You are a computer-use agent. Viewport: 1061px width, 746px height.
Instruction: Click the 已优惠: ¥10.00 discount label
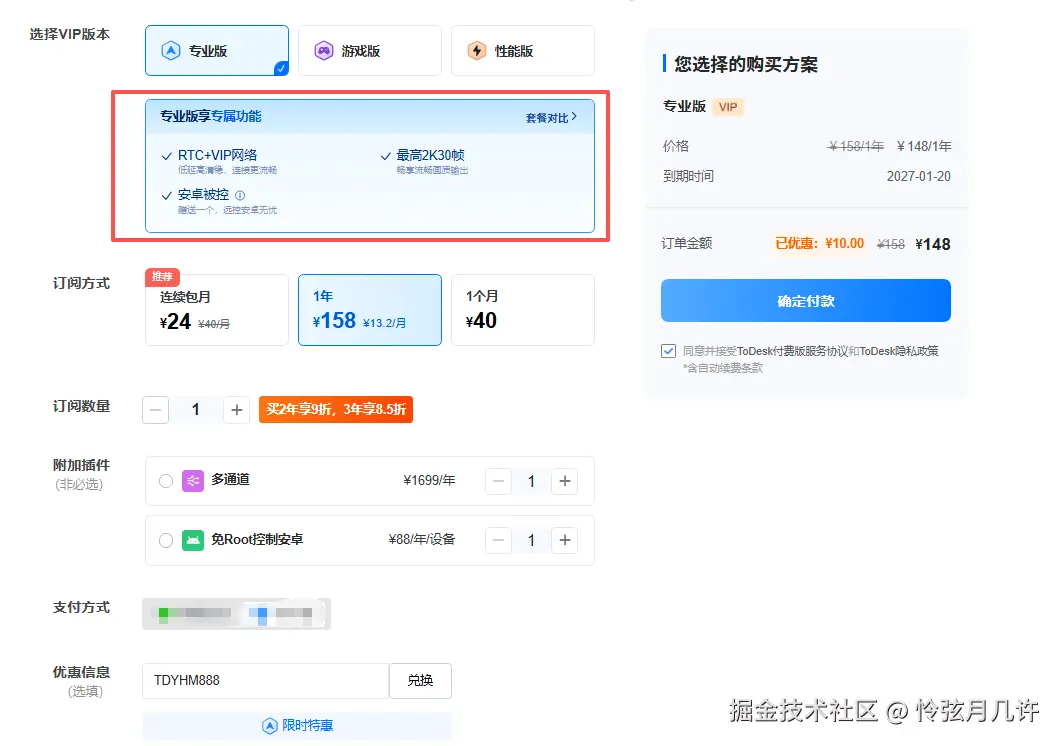[819, 244]
